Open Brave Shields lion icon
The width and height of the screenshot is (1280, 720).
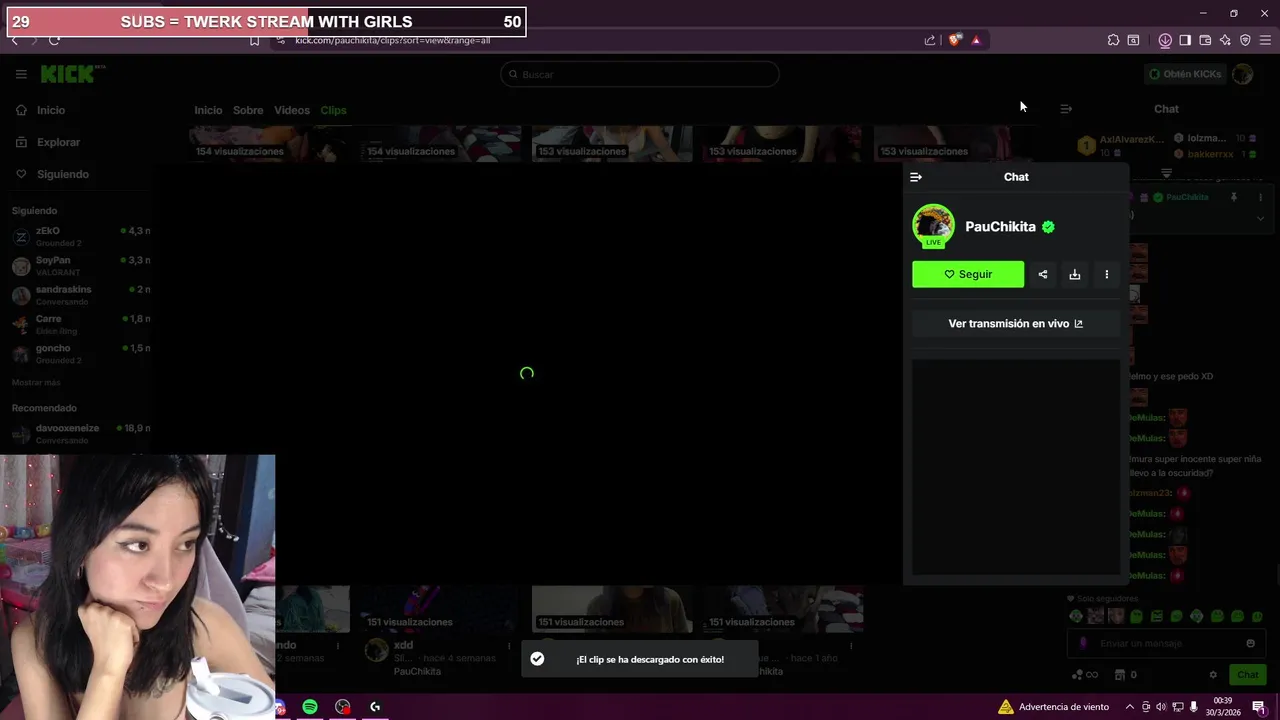[x=955, y=40]
